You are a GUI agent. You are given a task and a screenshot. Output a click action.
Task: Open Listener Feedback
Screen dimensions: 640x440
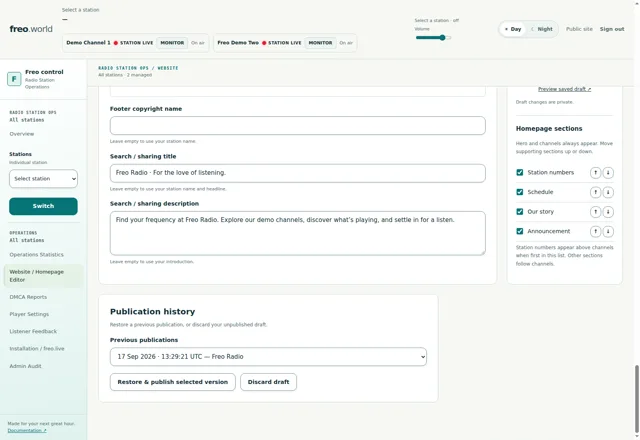pos(33,331)
